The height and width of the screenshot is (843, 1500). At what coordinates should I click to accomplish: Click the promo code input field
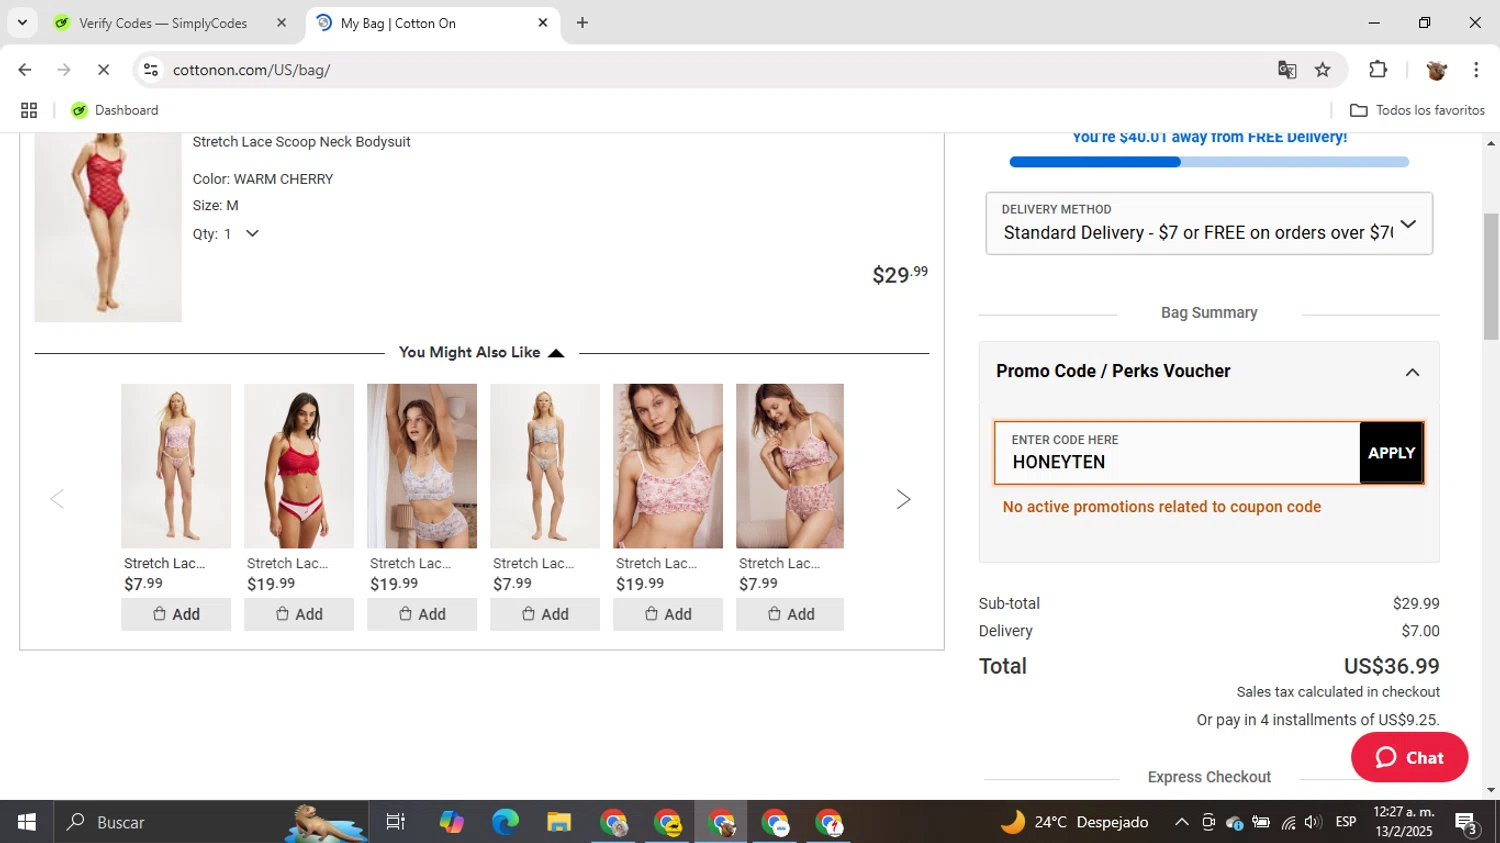[1177, 453]
